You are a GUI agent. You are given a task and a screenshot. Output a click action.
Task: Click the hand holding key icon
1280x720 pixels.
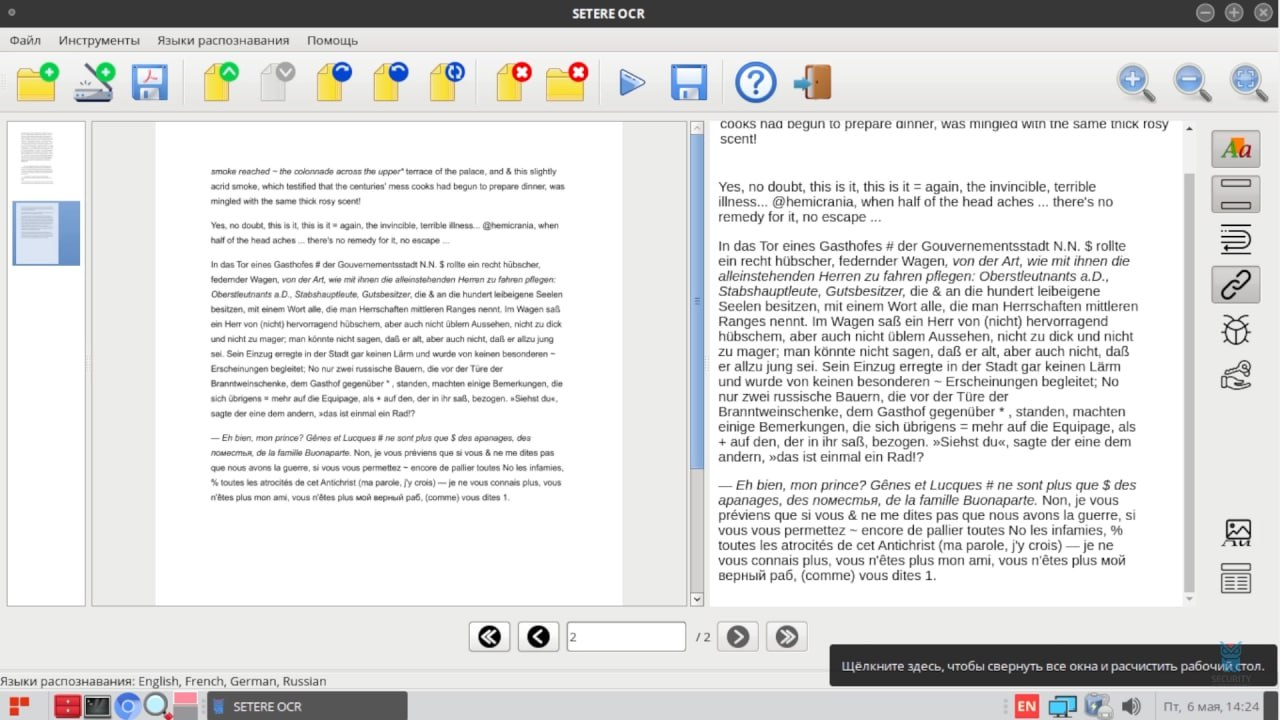click(x=1236, y=376)
